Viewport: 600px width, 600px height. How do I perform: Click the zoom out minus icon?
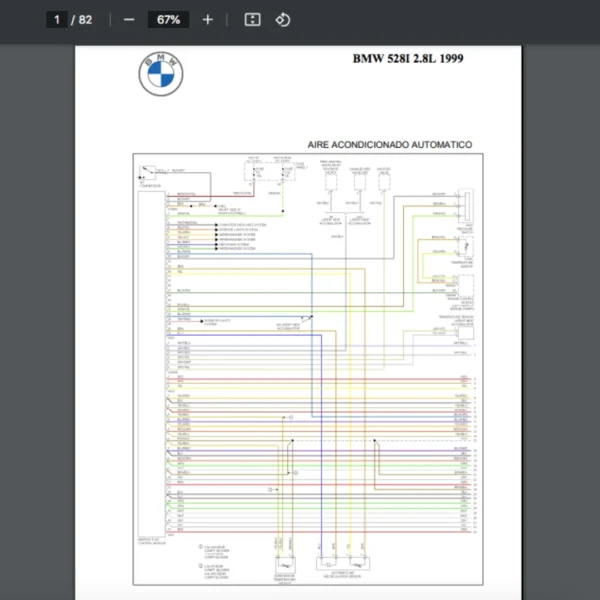click(129, 20)
